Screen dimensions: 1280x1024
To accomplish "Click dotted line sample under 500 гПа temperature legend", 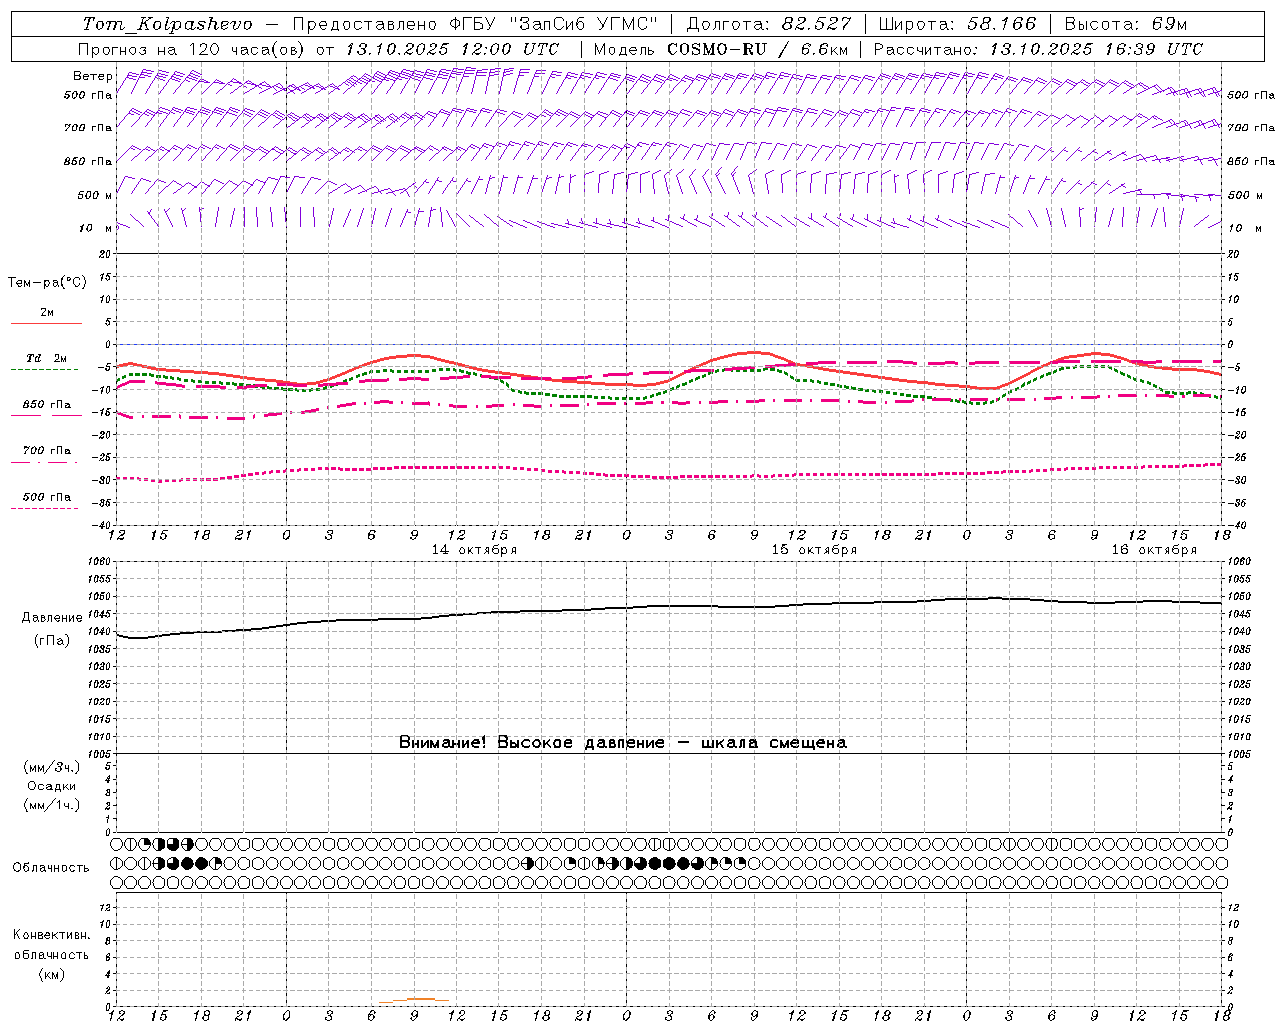I will (44, 509).
